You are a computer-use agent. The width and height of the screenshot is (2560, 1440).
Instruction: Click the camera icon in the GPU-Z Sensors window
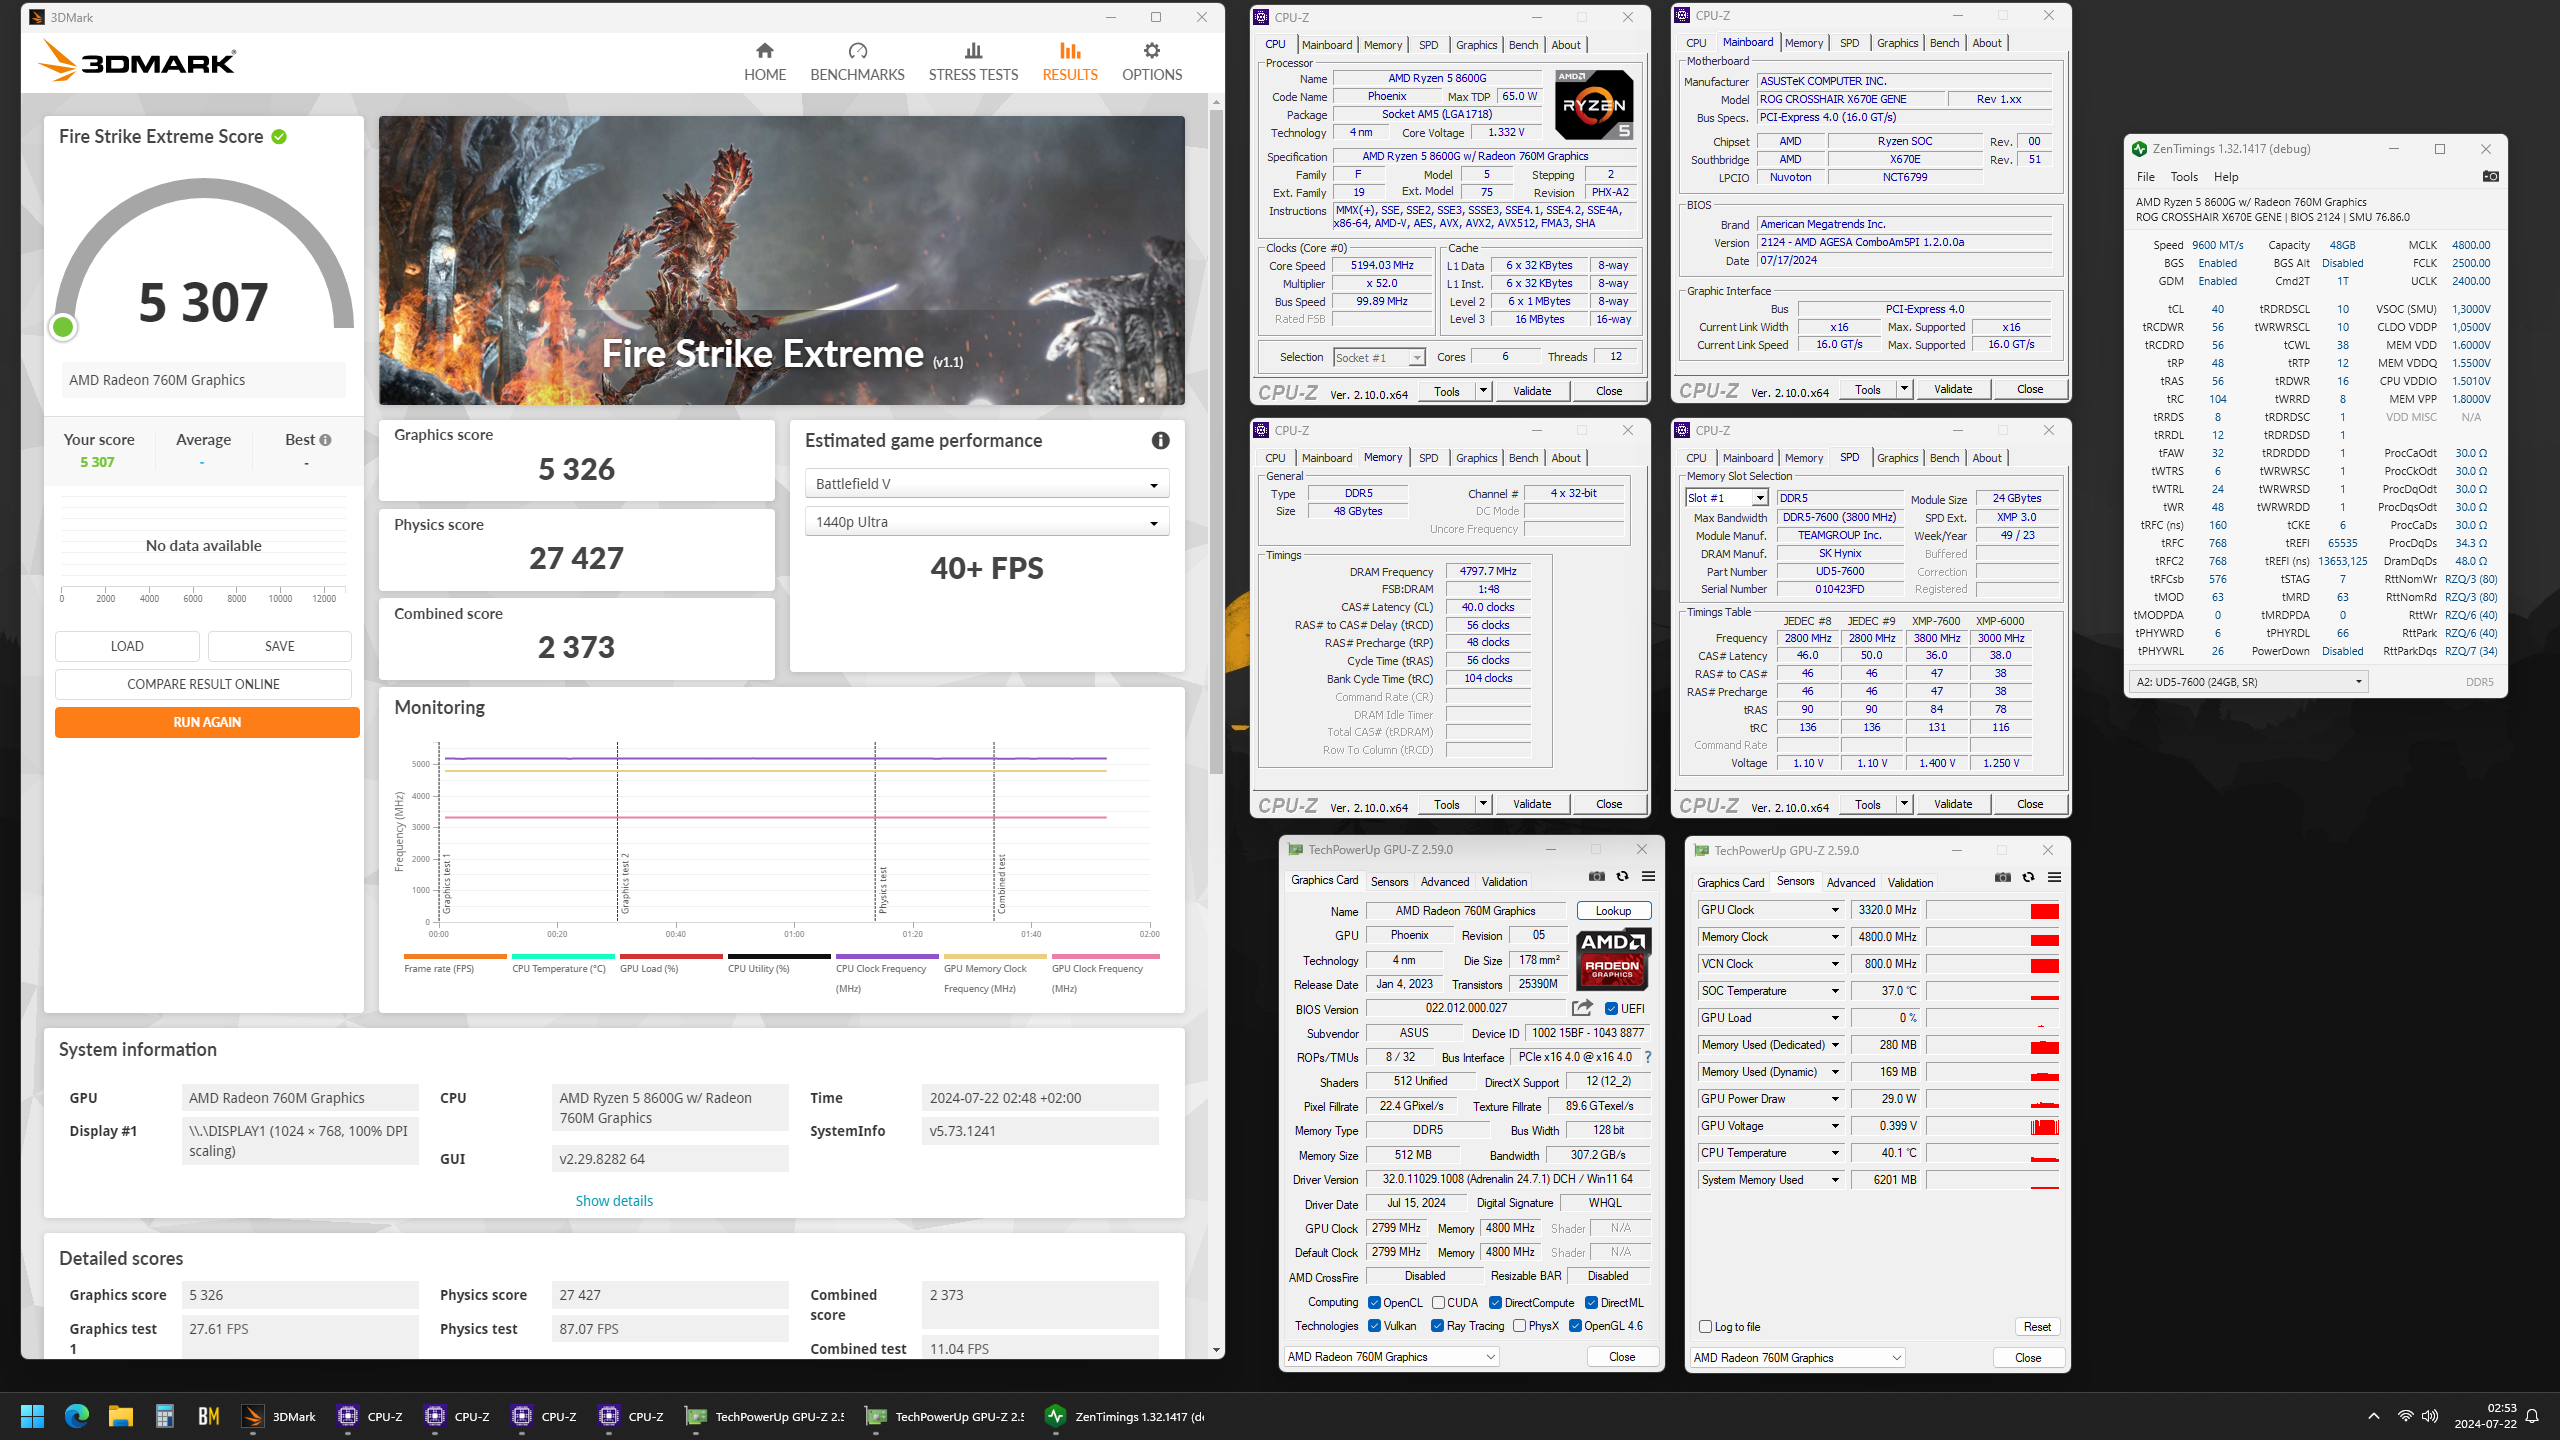pyautogui.click(x=2003, y=877)
